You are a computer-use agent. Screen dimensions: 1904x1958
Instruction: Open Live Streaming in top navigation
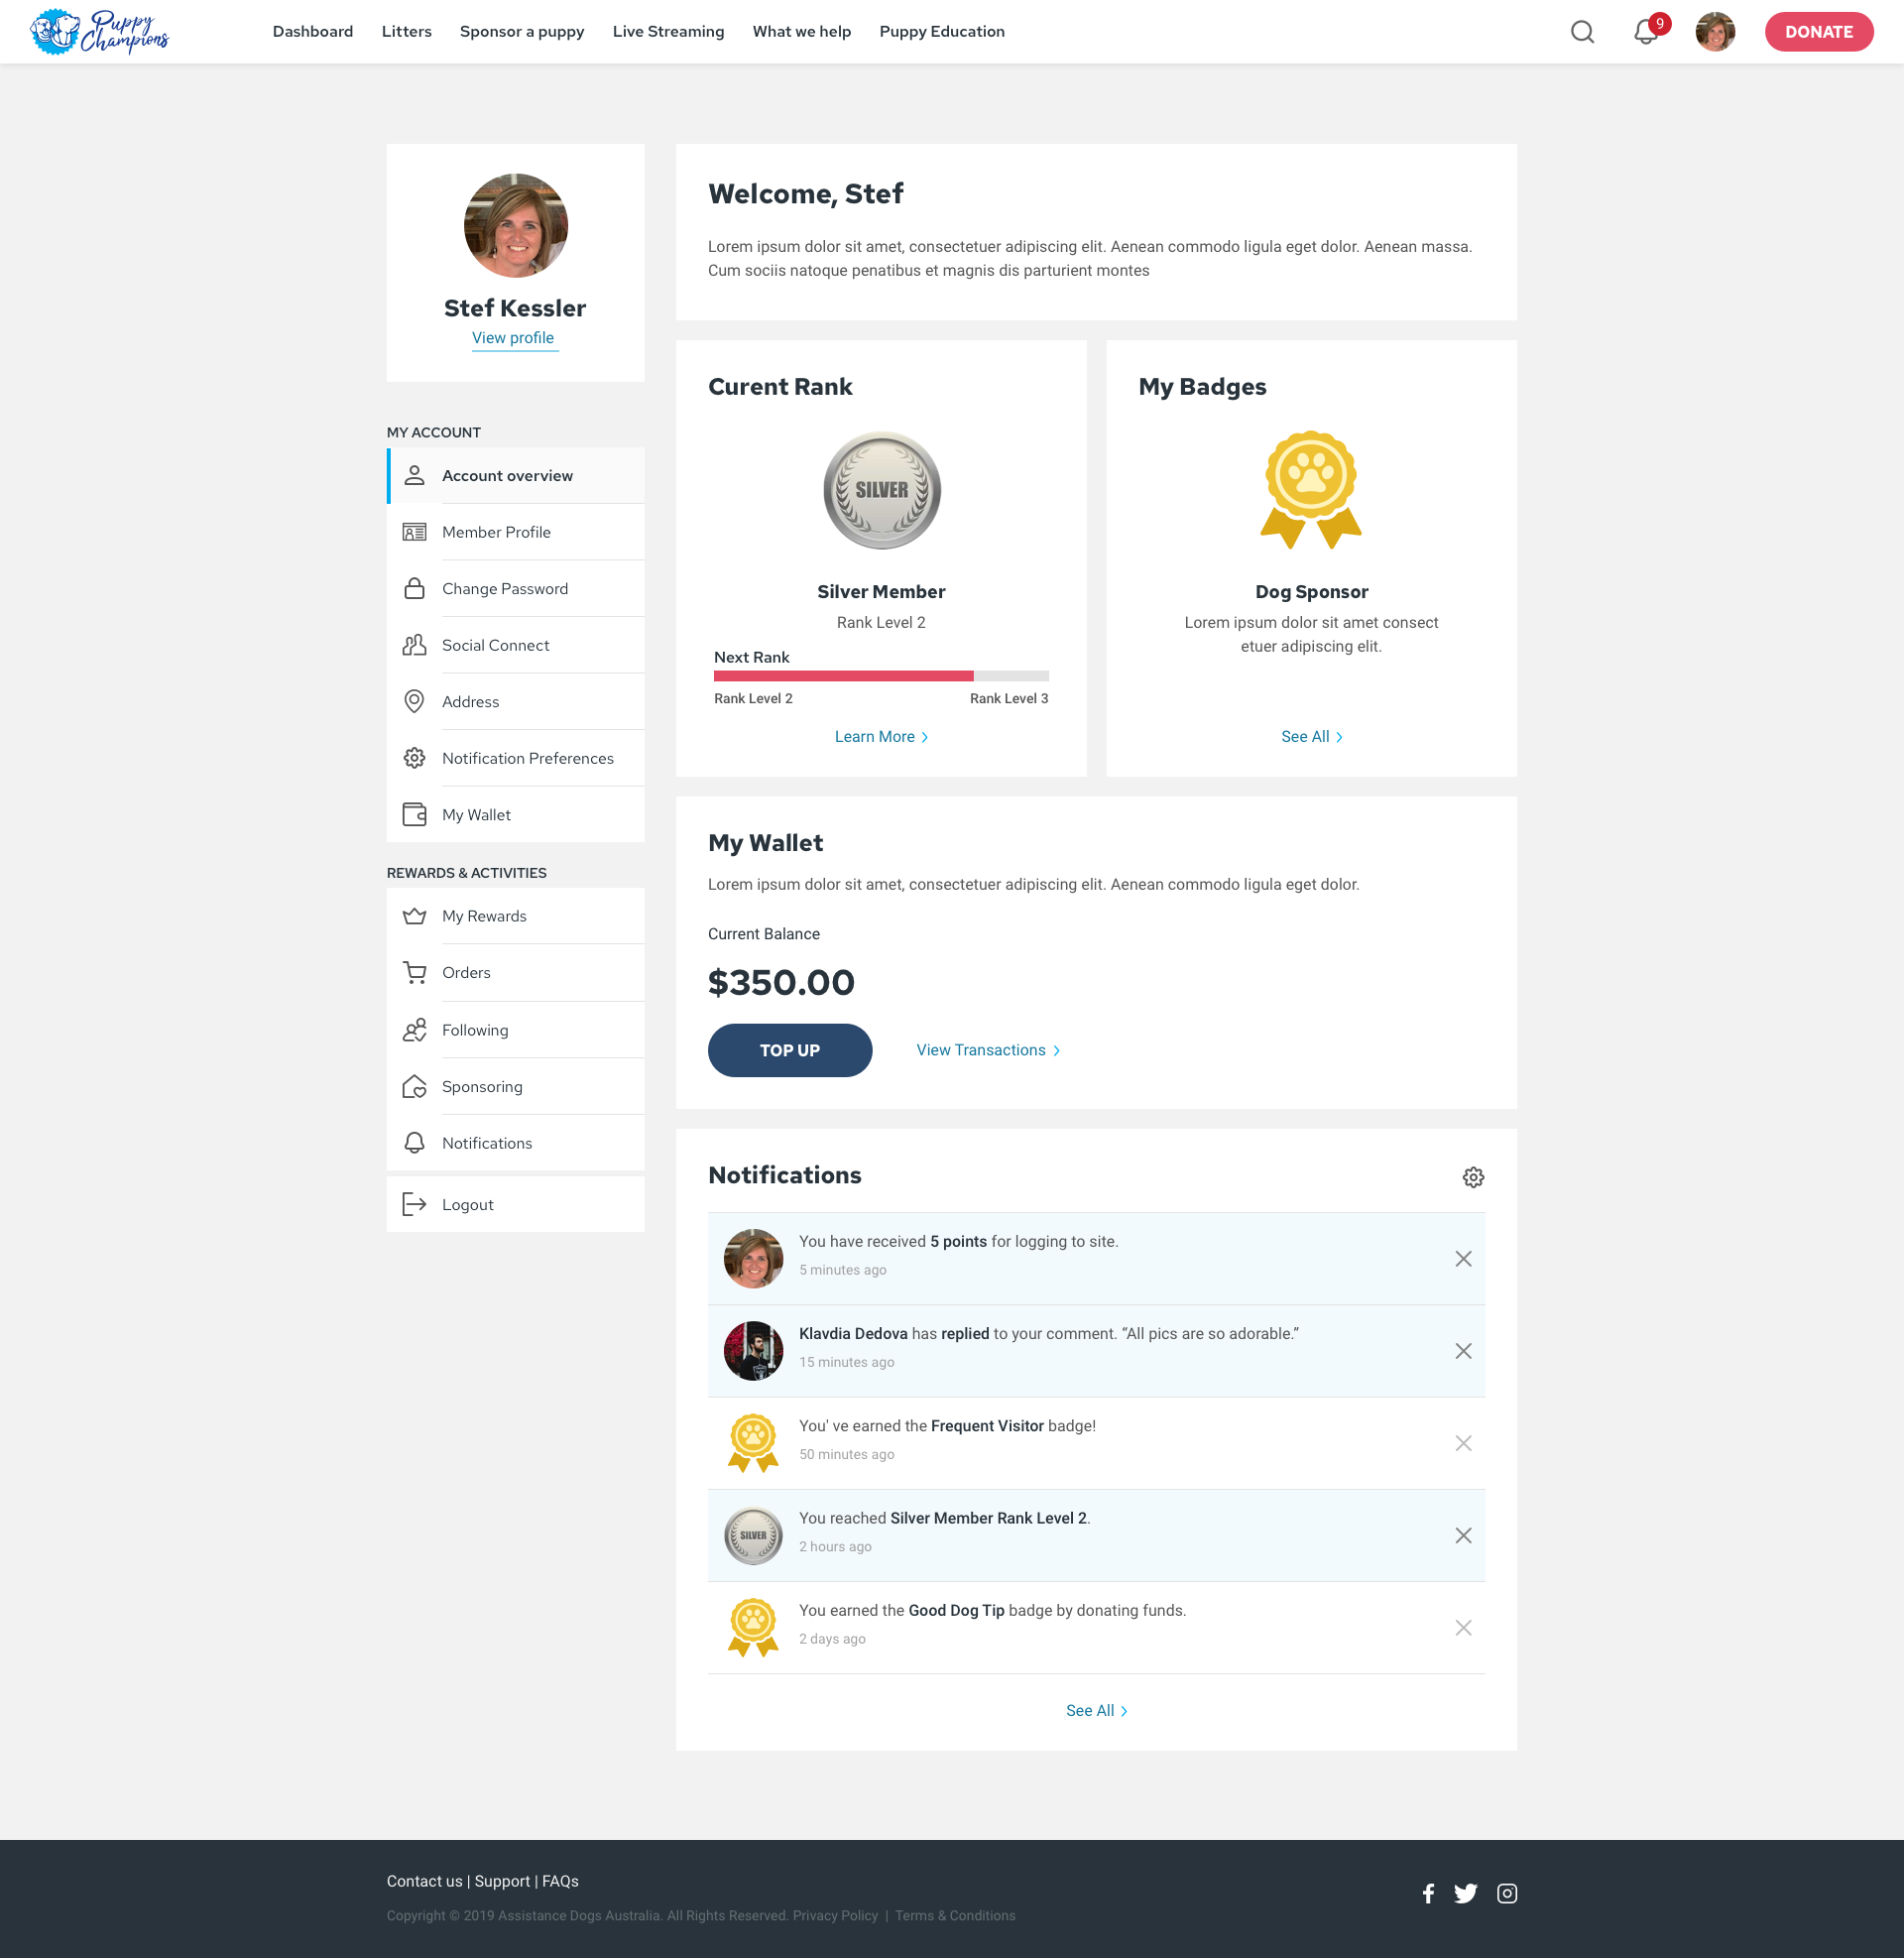click(x=668, y=32)
